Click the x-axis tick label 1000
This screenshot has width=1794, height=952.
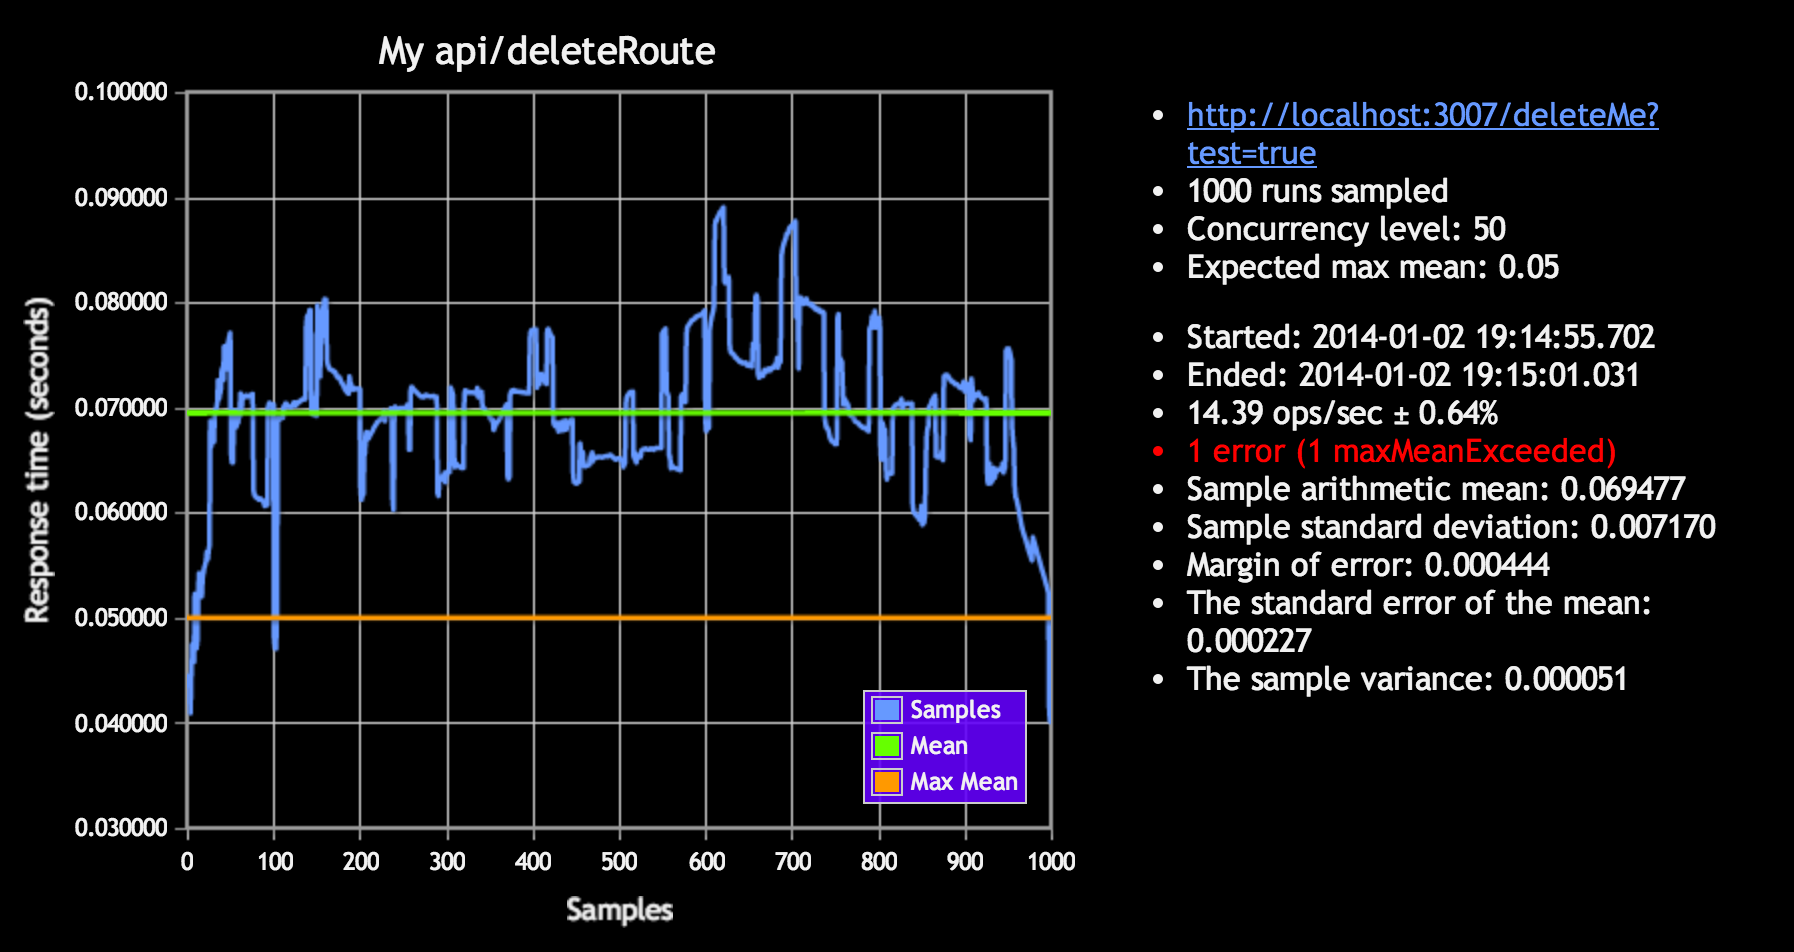pos(1051,861)
